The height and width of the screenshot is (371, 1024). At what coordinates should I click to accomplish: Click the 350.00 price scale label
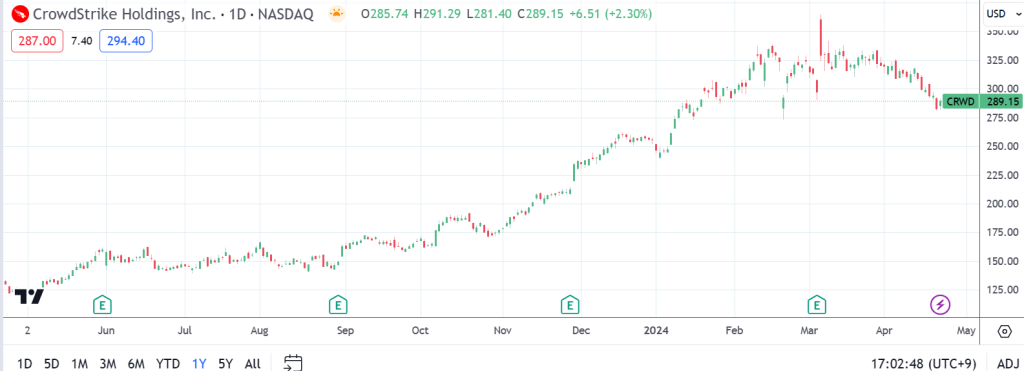pyautogui.click(x=1002, y=31)
